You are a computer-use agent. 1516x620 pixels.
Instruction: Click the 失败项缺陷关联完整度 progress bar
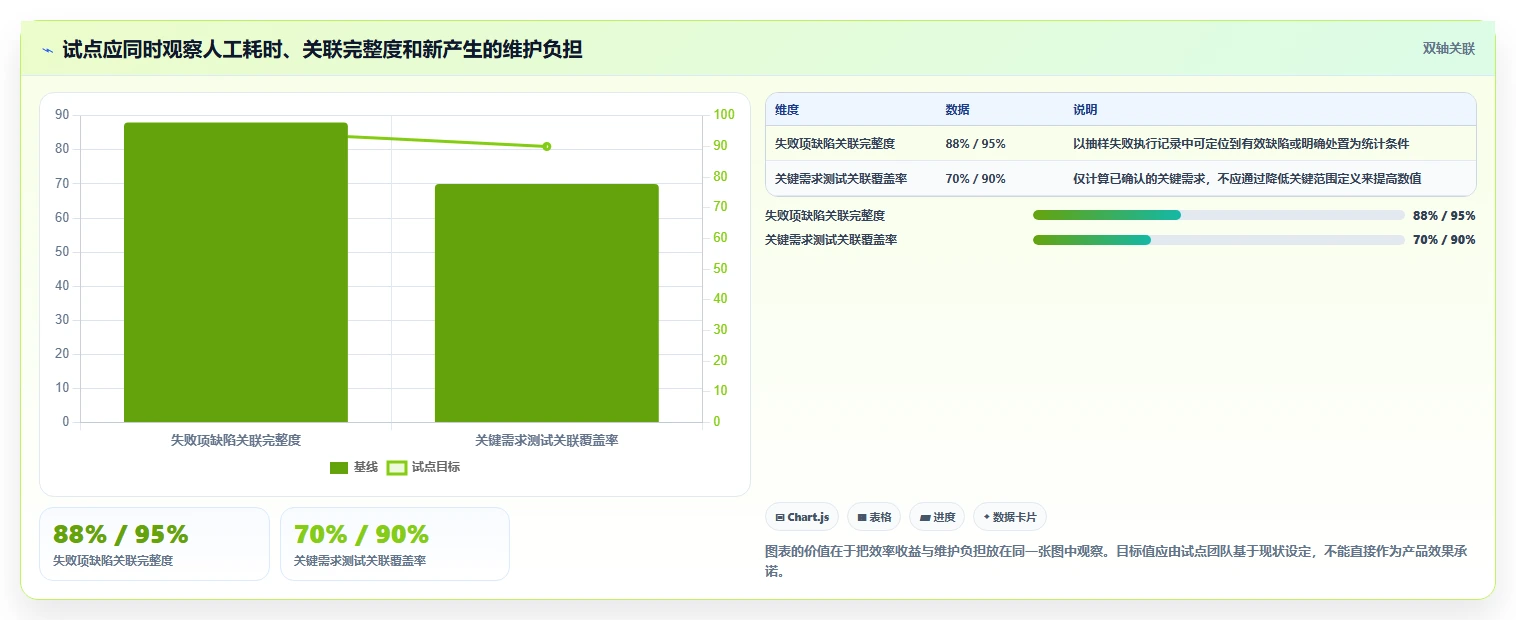1219,215
